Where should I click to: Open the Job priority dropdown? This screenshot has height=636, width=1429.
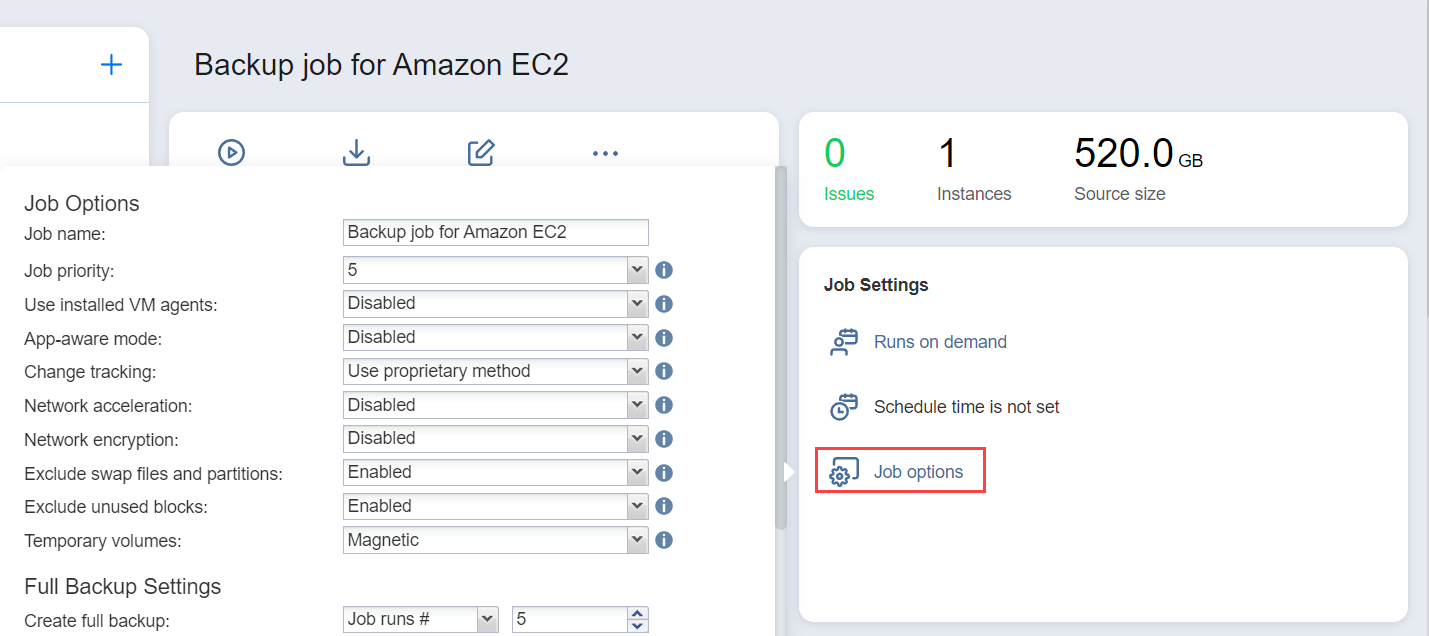[x=637, y=270]
